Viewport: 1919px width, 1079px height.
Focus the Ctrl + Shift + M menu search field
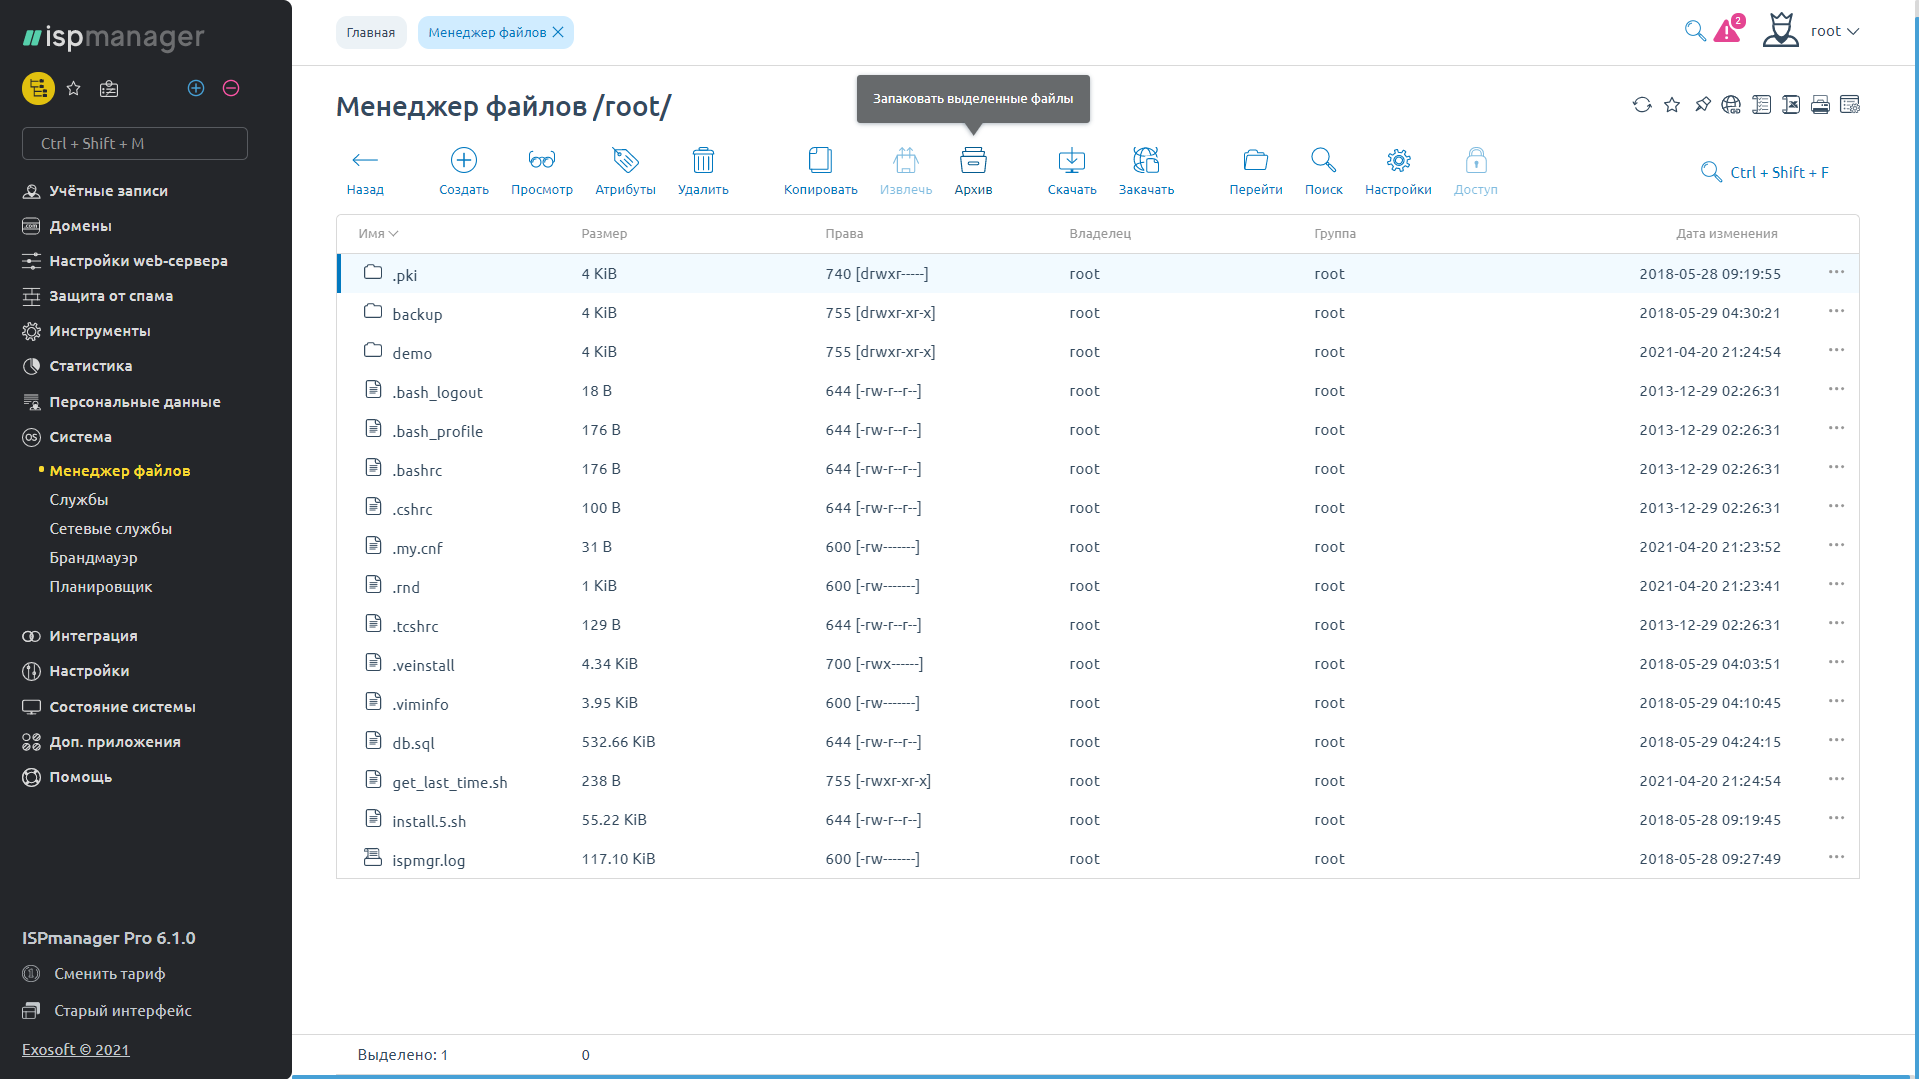[135, 144]
